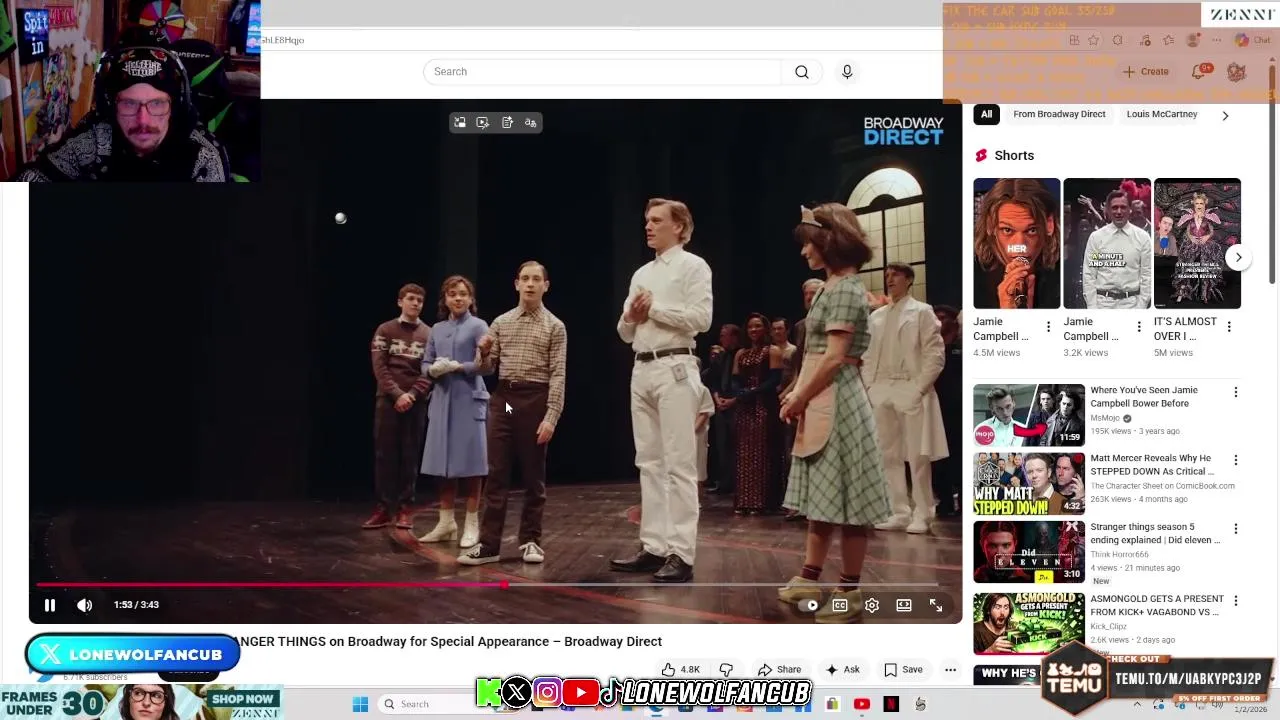The width and height of the screenshot is (1280, 720).
Task: Open Edge profile avatar
Action: point(1193,40)
